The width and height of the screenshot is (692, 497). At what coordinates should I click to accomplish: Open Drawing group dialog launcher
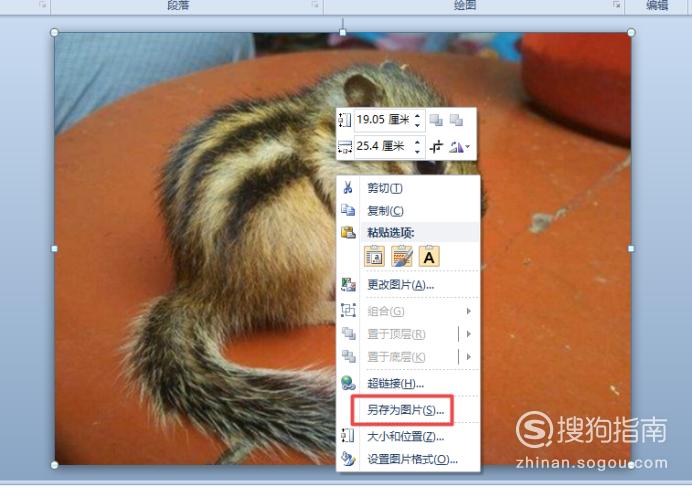[x=617, y=4]
